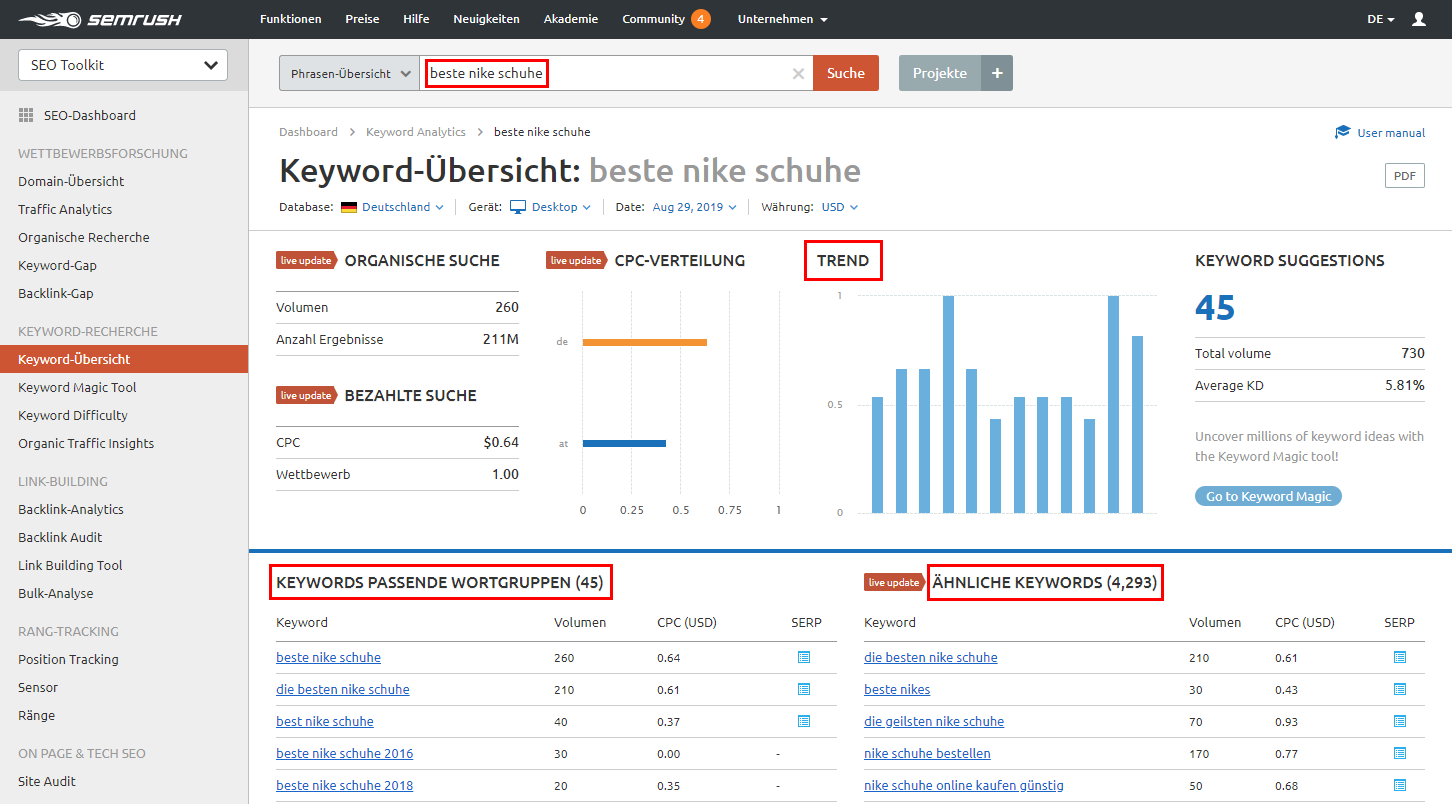Open SERP icon for best nike schuhe

coord(803,721)
